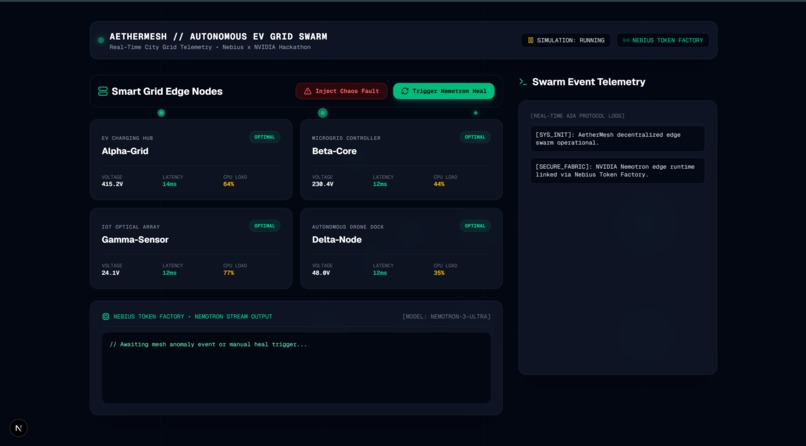The image size is (806, 446).
Task: Click the Swarm Event Telemetry heading
Action: click(x=589, y=82)
